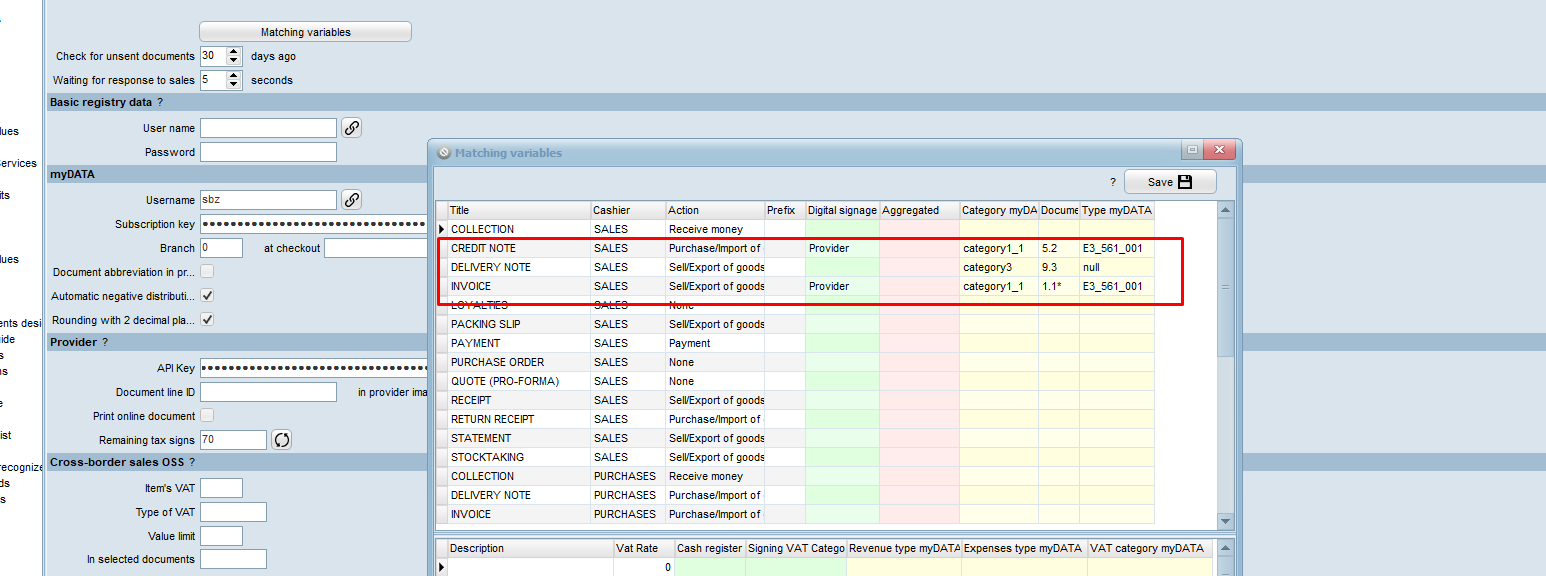
Task: Increase the unsent documents days value
Action: 234,51
